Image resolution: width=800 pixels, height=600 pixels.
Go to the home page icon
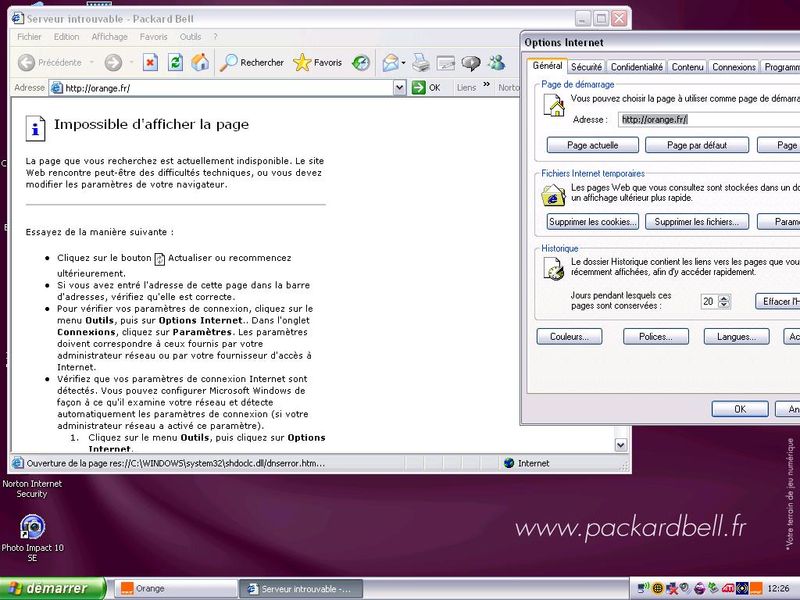(200, 62)
